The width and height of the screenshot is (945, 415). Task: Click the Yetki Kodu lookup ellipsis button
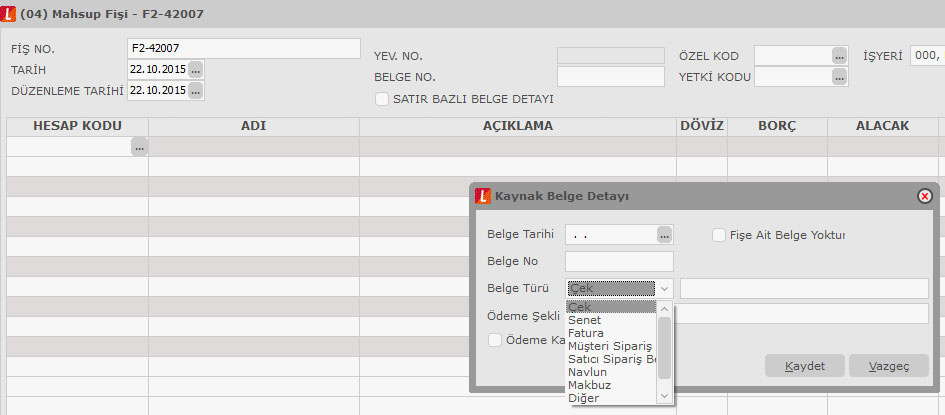839,77
